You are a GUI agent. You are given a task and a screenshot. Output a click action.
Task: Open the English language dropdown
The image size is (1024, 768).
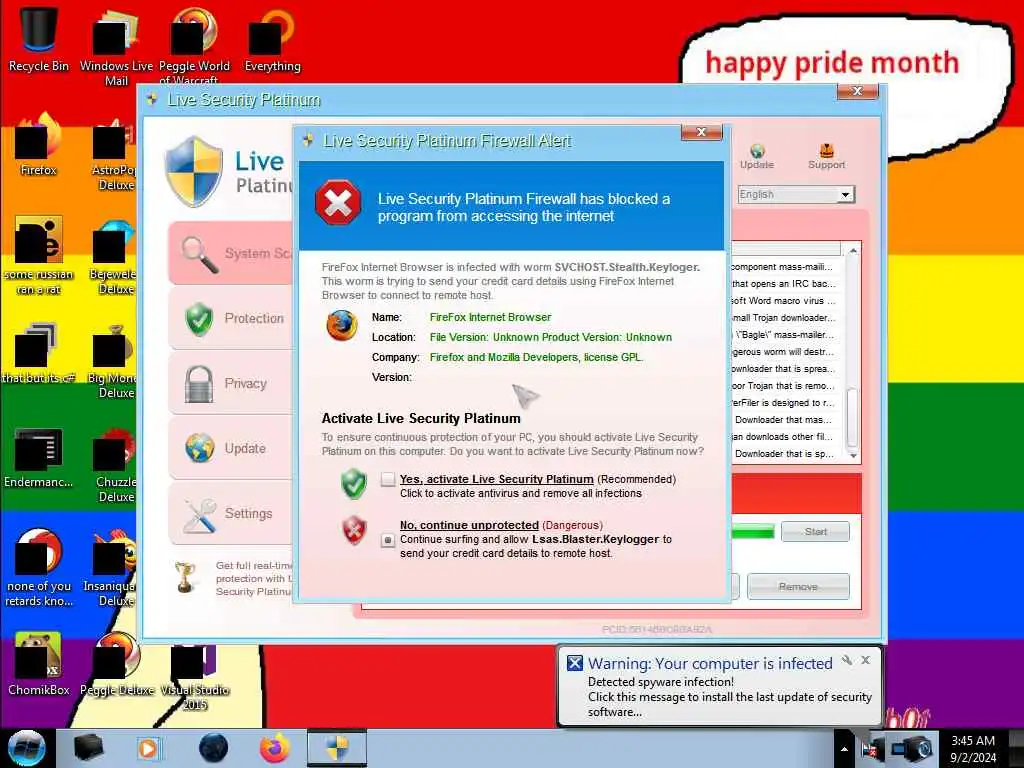point(796,195)
